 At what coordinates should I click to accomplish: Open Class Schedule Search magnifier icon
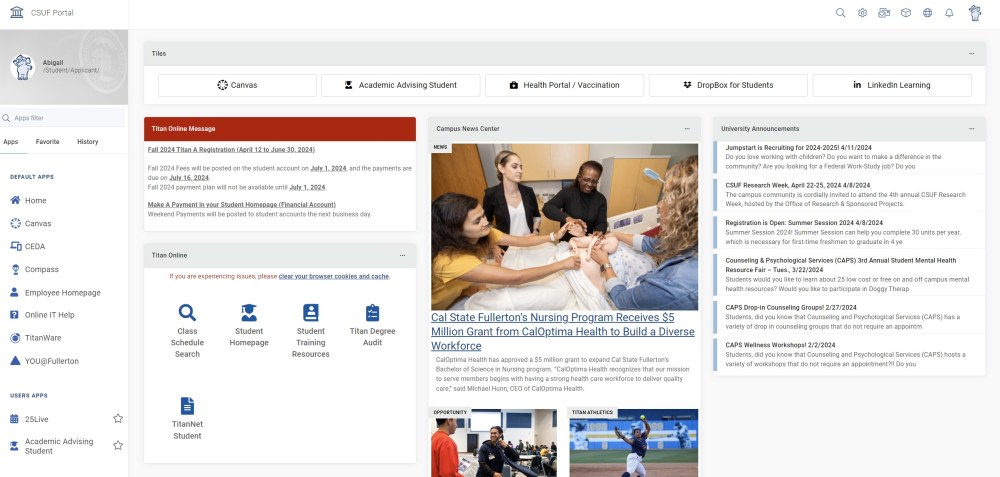tap(187, 312)
